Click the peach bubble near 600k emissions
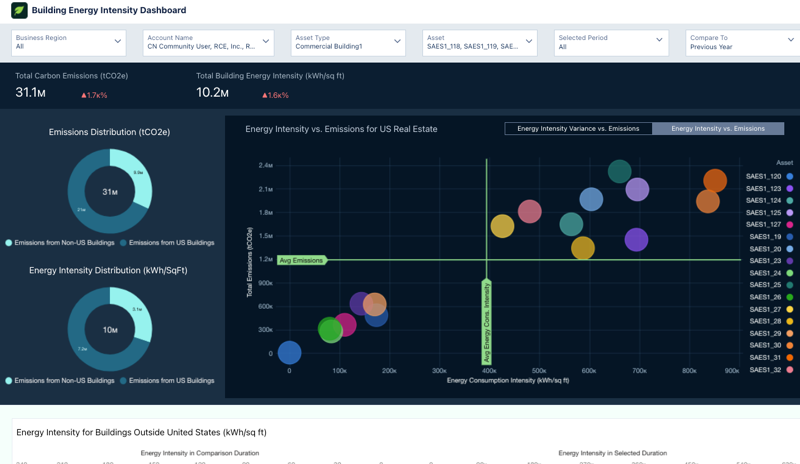The image size is (800, 464). click(x=374, y=304)
